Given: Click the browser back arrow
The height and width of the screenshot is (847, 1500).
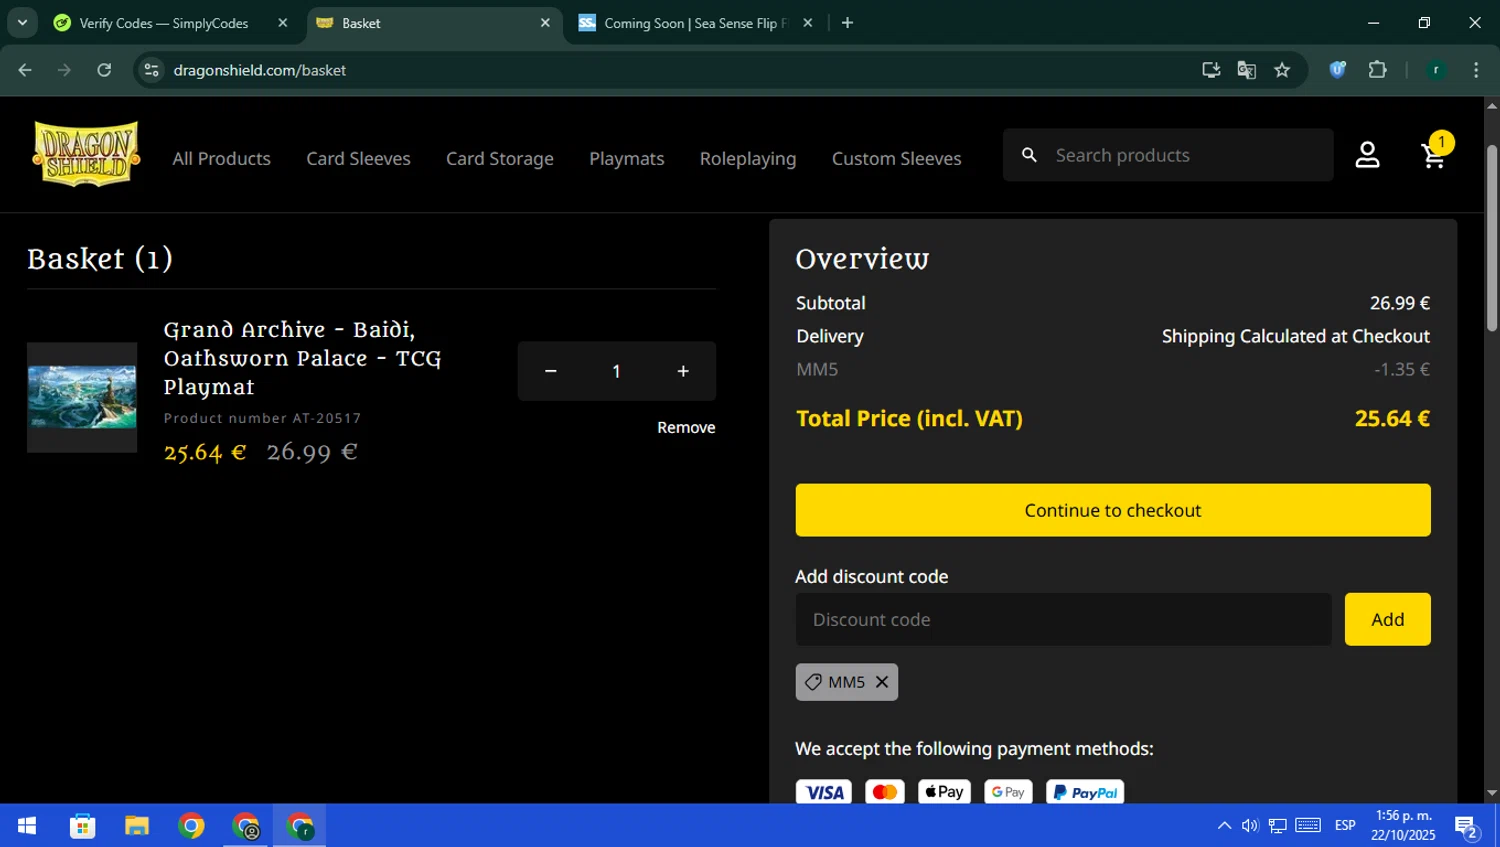Looking at the screenshot, I should 25,70.
